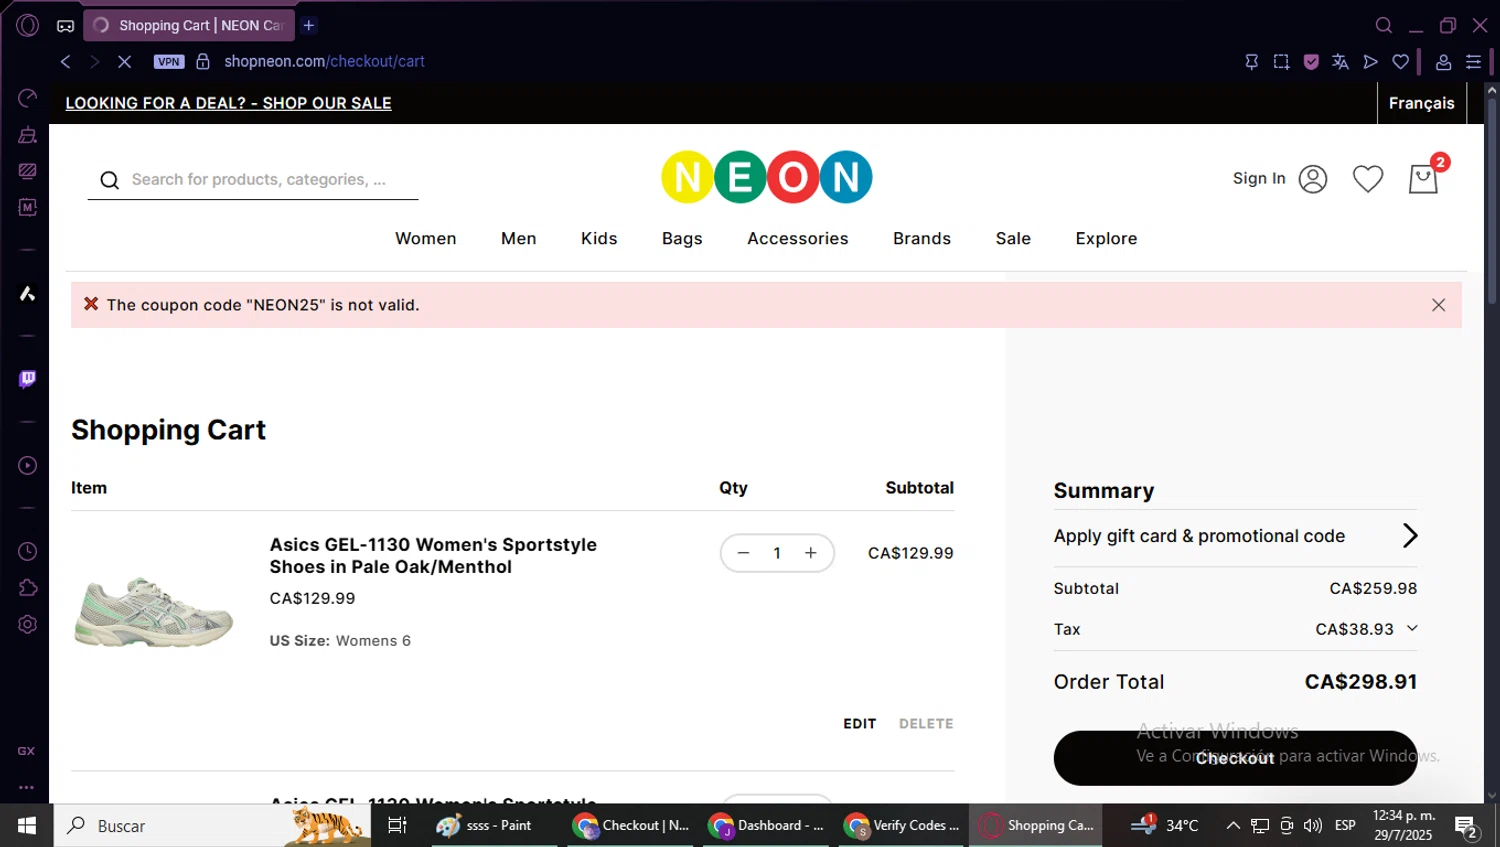Delete the first Asics cart item
Image resolution: width=1500 pixels, height=847 pixels.
[x=926, y=724]
